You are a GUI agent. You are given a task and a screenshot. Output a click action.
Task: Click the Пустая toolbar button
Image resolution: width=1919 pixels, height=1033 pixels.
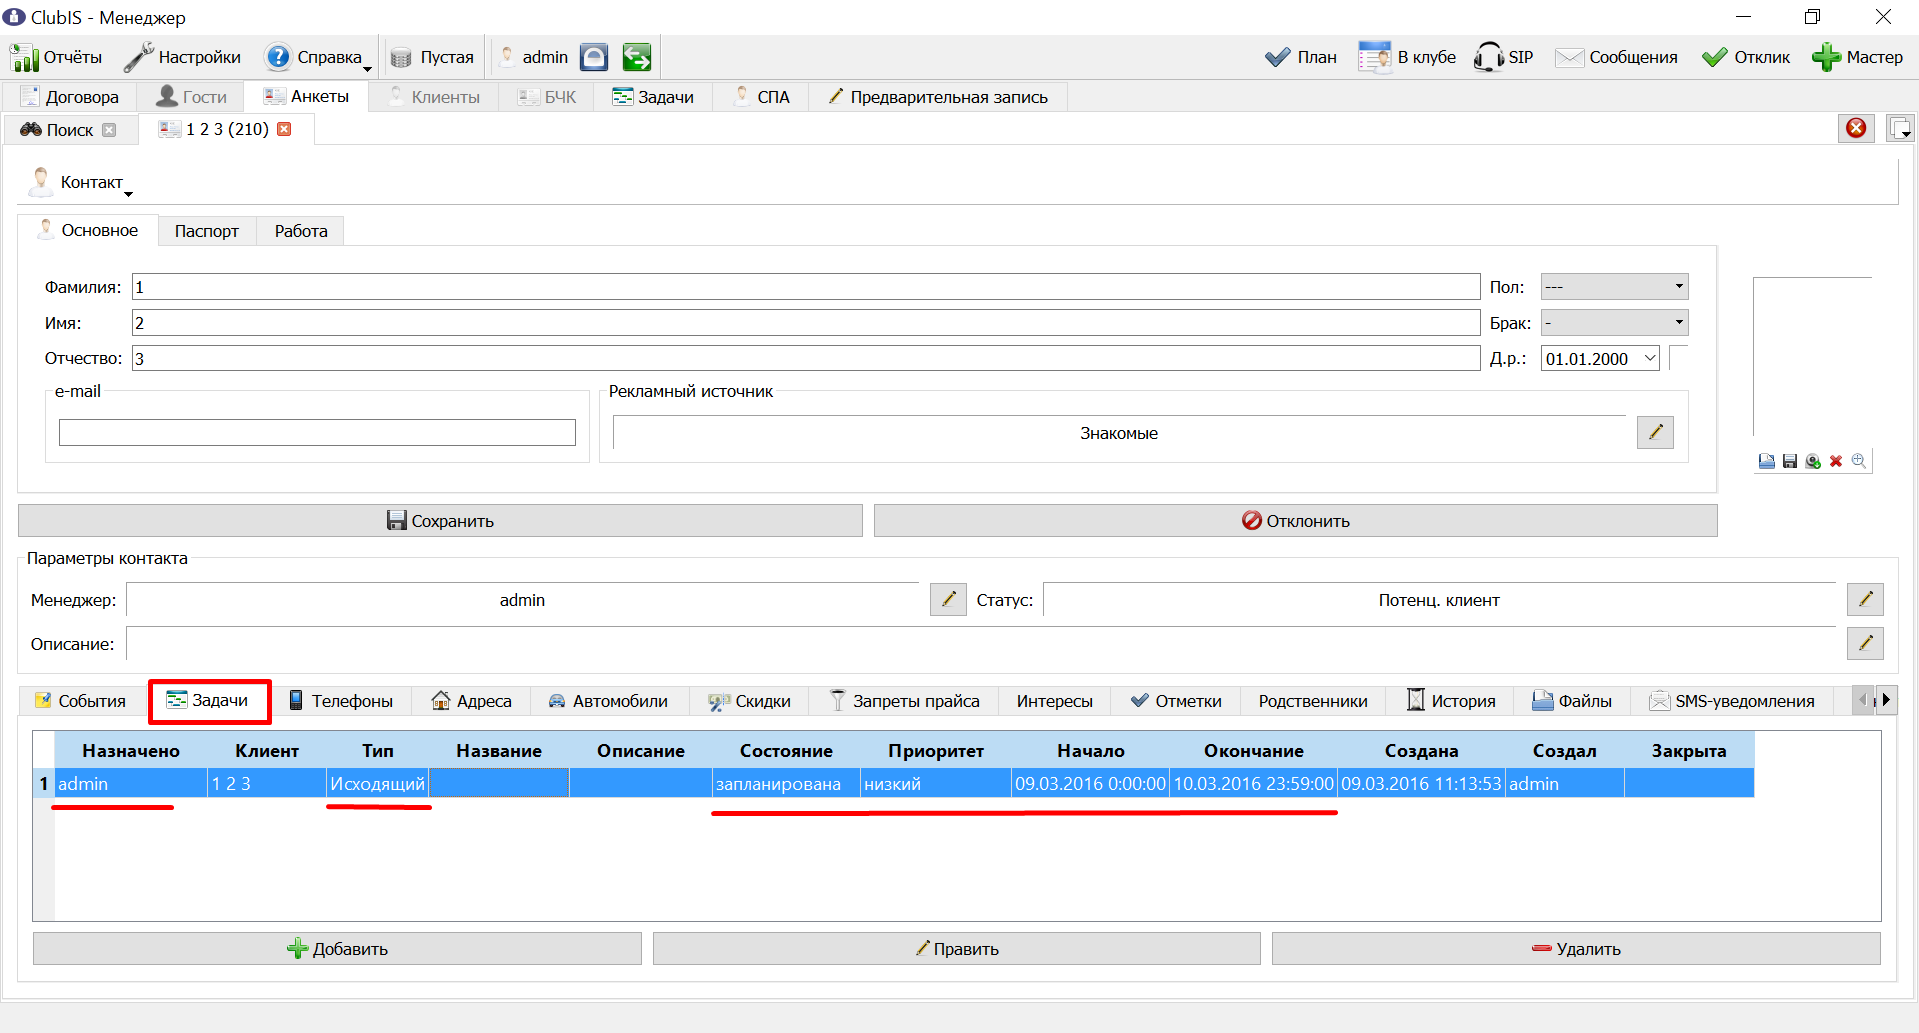click(431, 57)
